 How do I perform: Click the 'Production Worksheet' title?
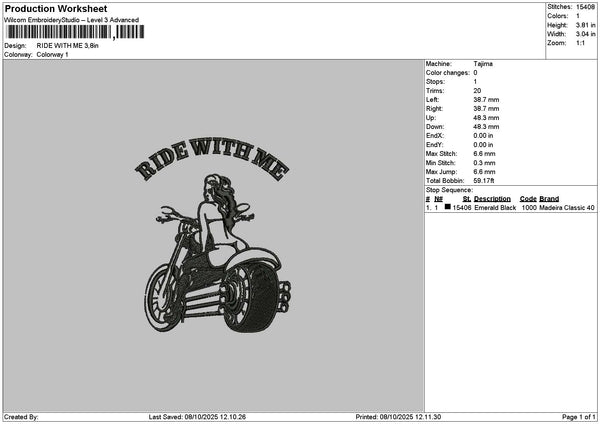(56, 8)
